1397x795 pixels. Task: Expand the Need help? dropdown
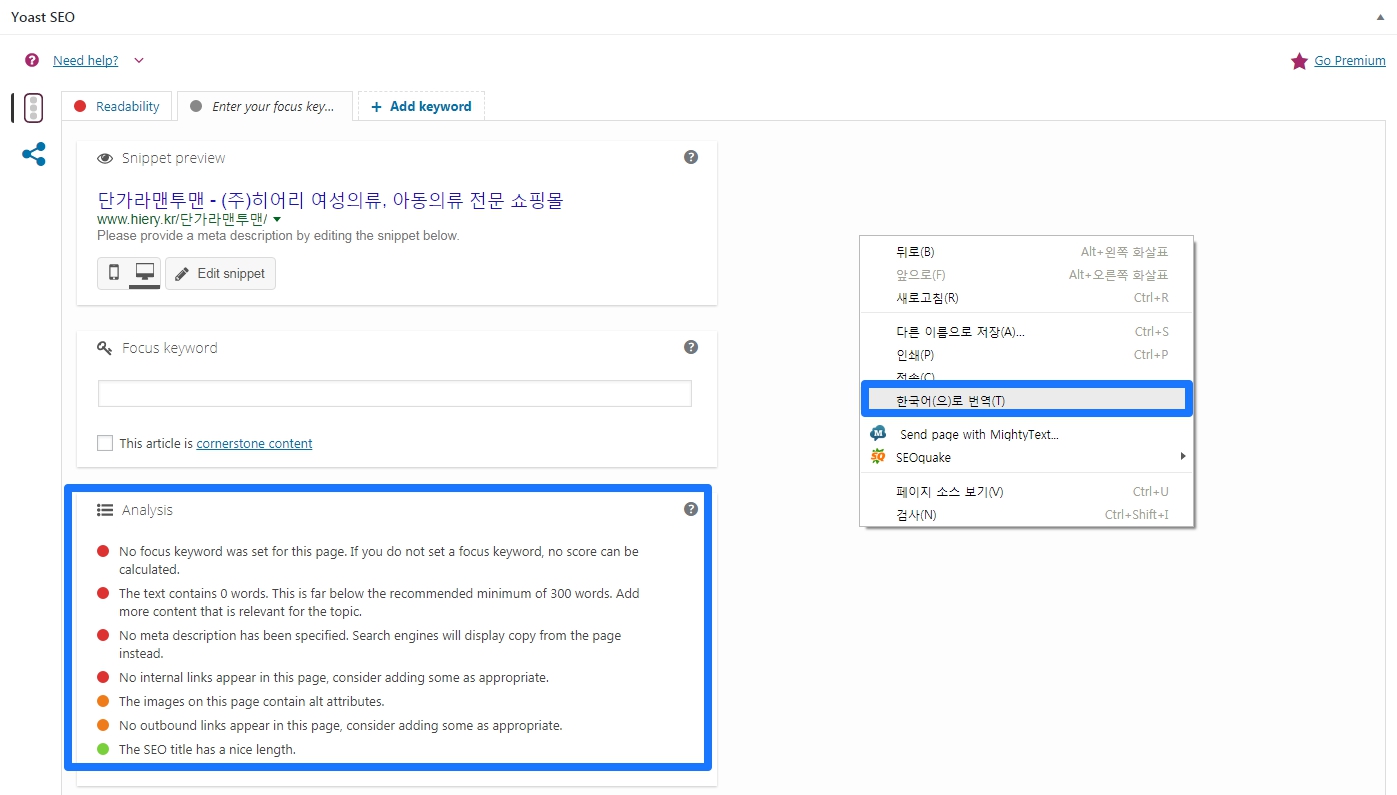pyautogui.click(x=139, y=60)
